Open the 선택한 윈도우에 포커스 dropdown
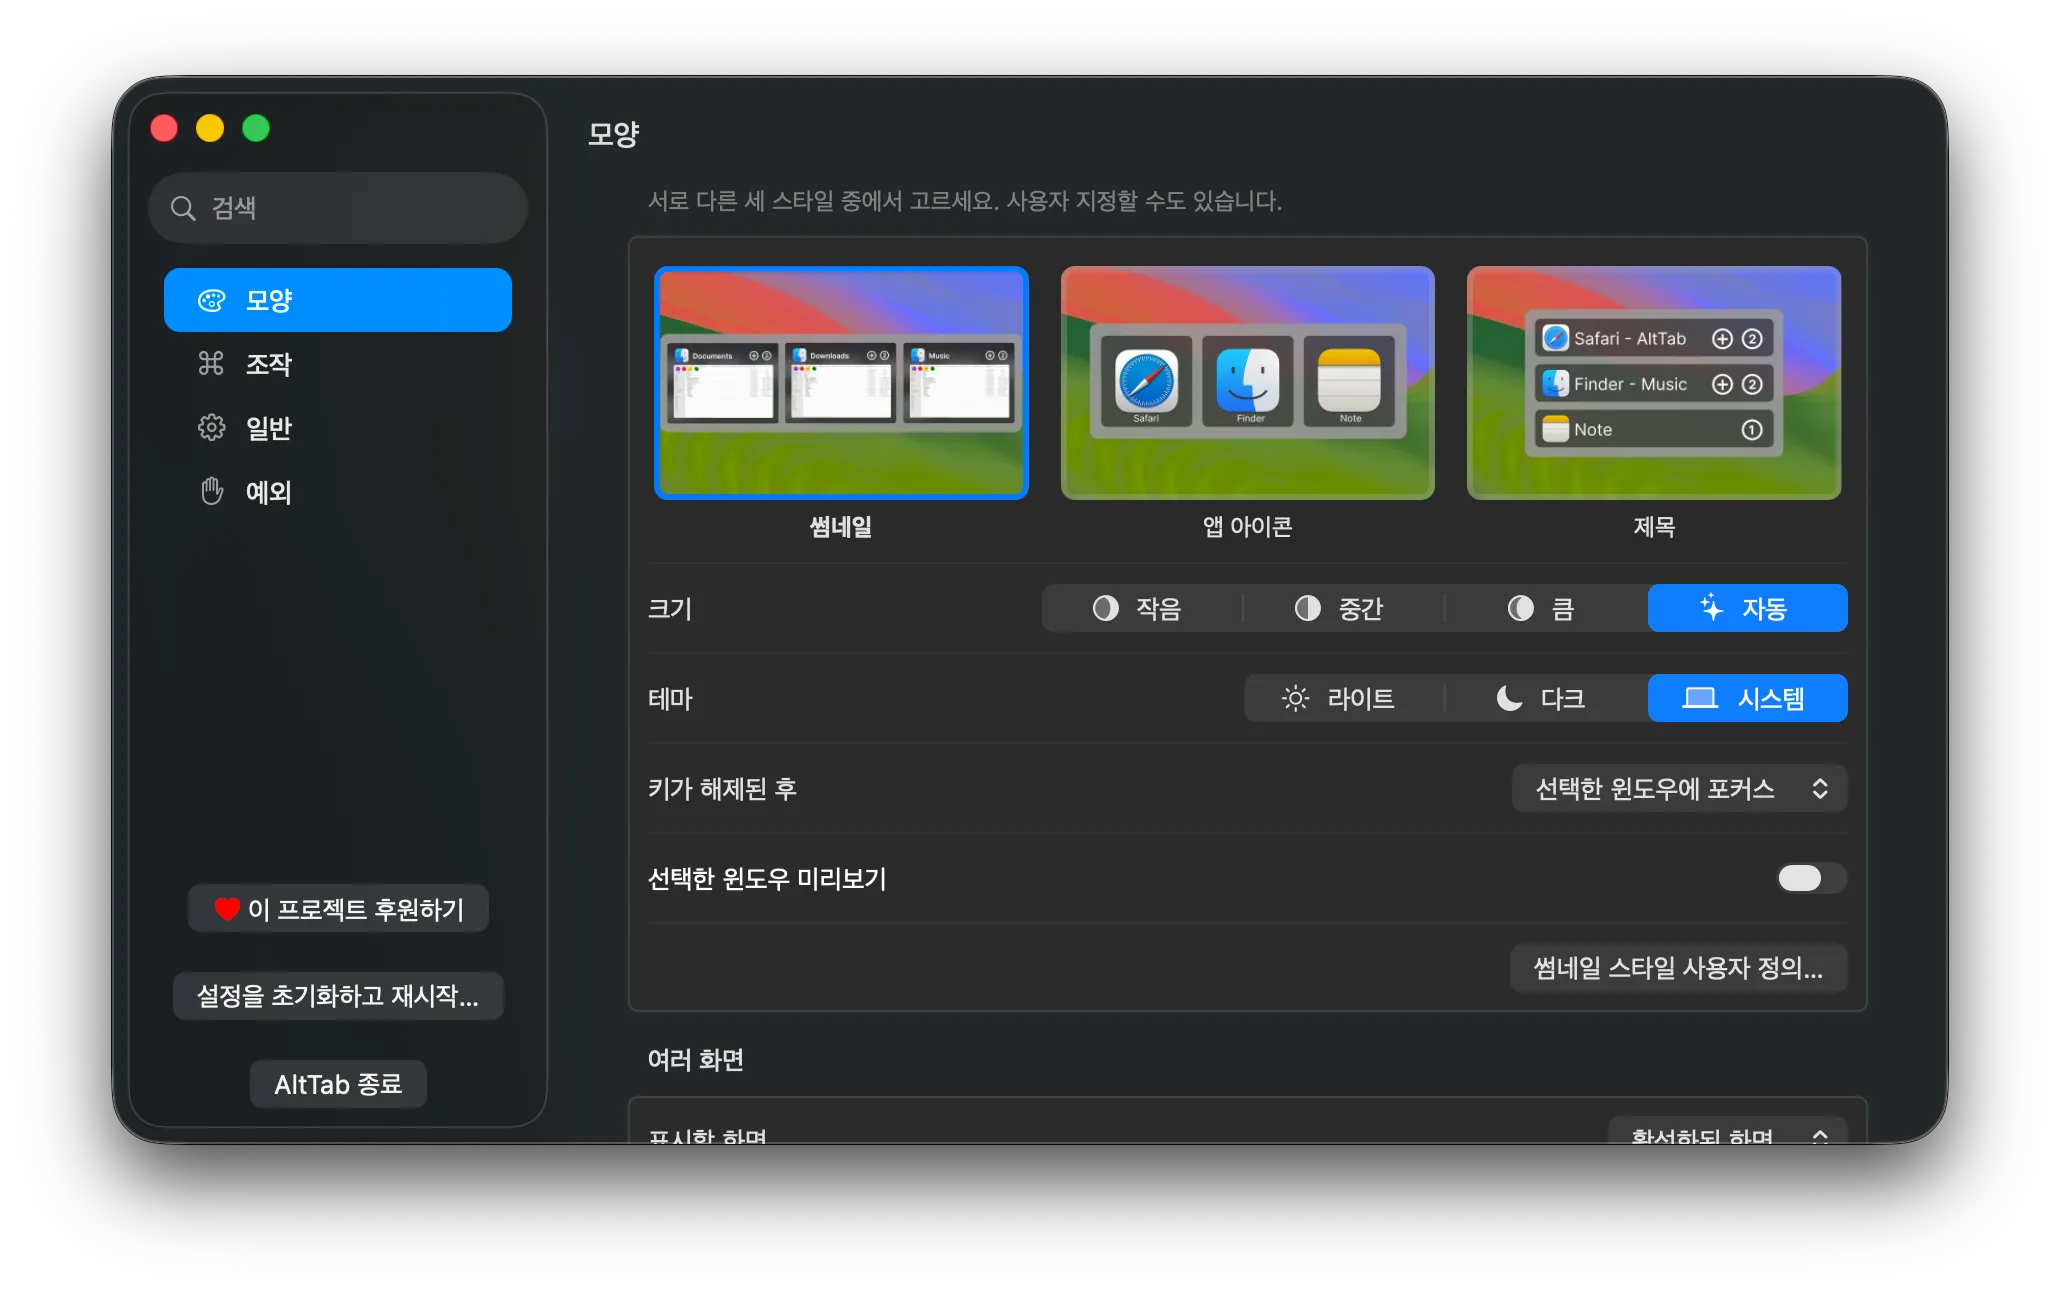2060x1292 pixels. coord(1680,788)
